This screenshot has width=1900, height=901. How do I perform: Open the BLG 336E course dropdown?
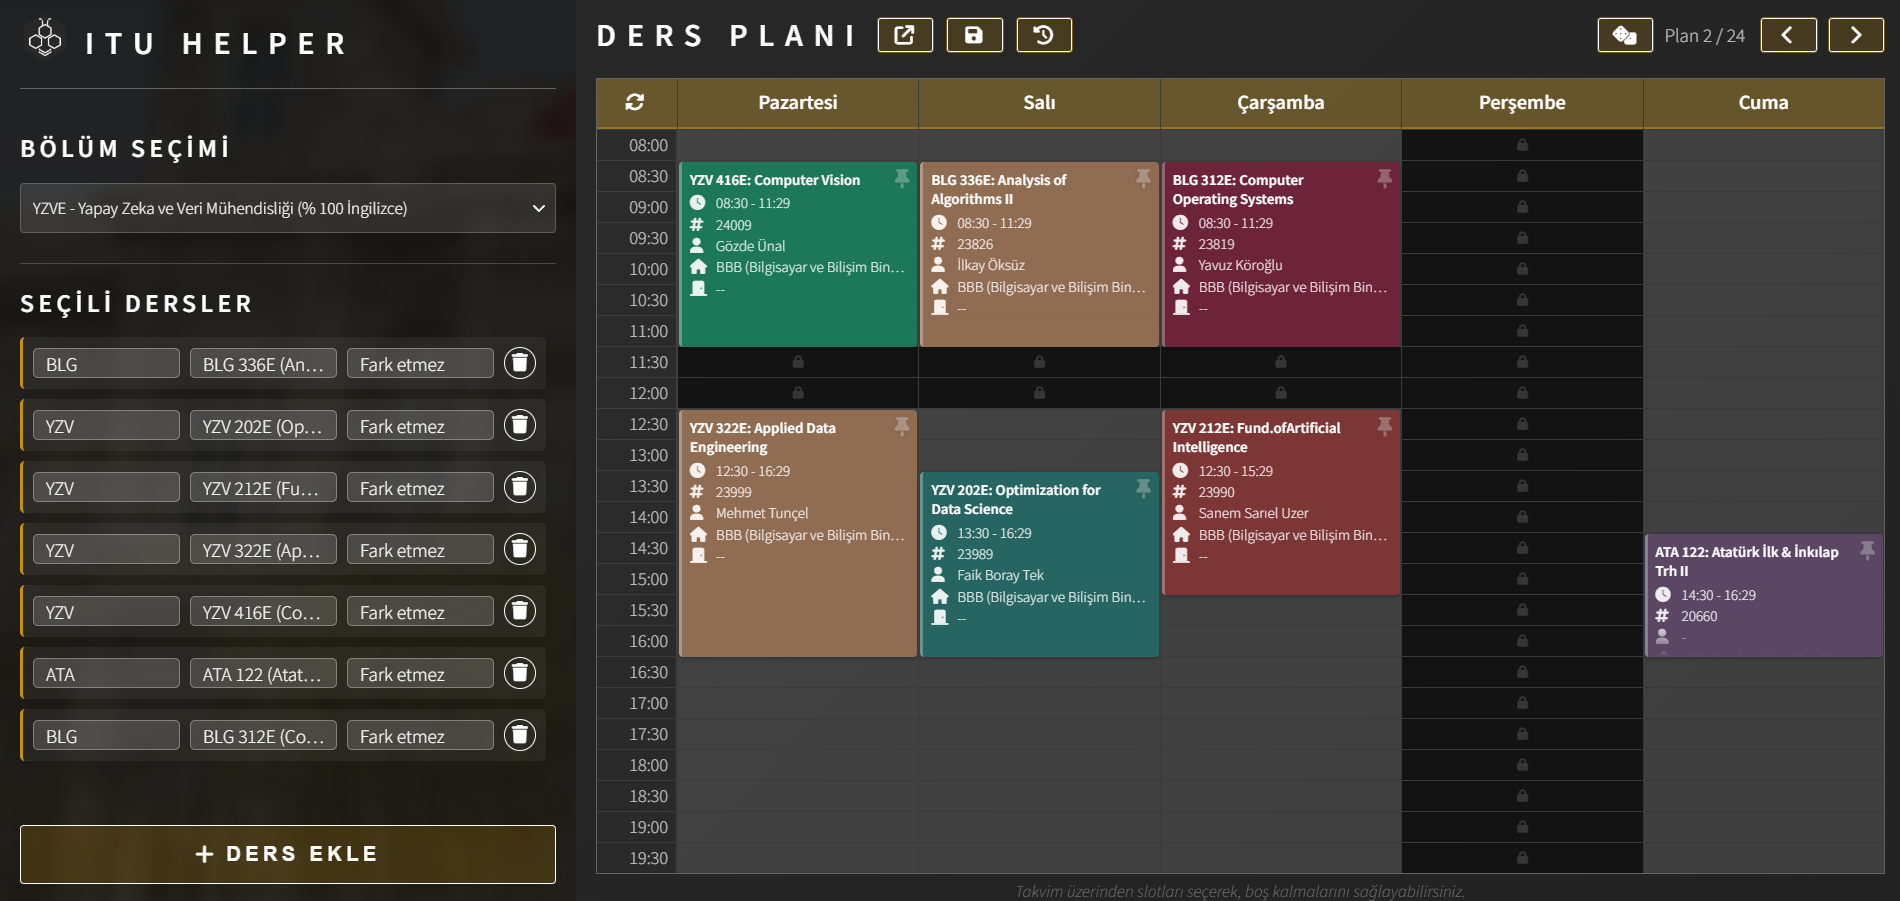(263, 364)
